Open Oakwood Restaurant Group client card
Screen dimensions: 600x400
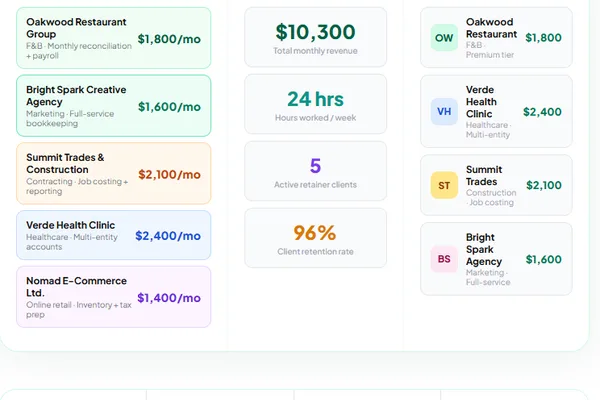[x=114, y=38]
